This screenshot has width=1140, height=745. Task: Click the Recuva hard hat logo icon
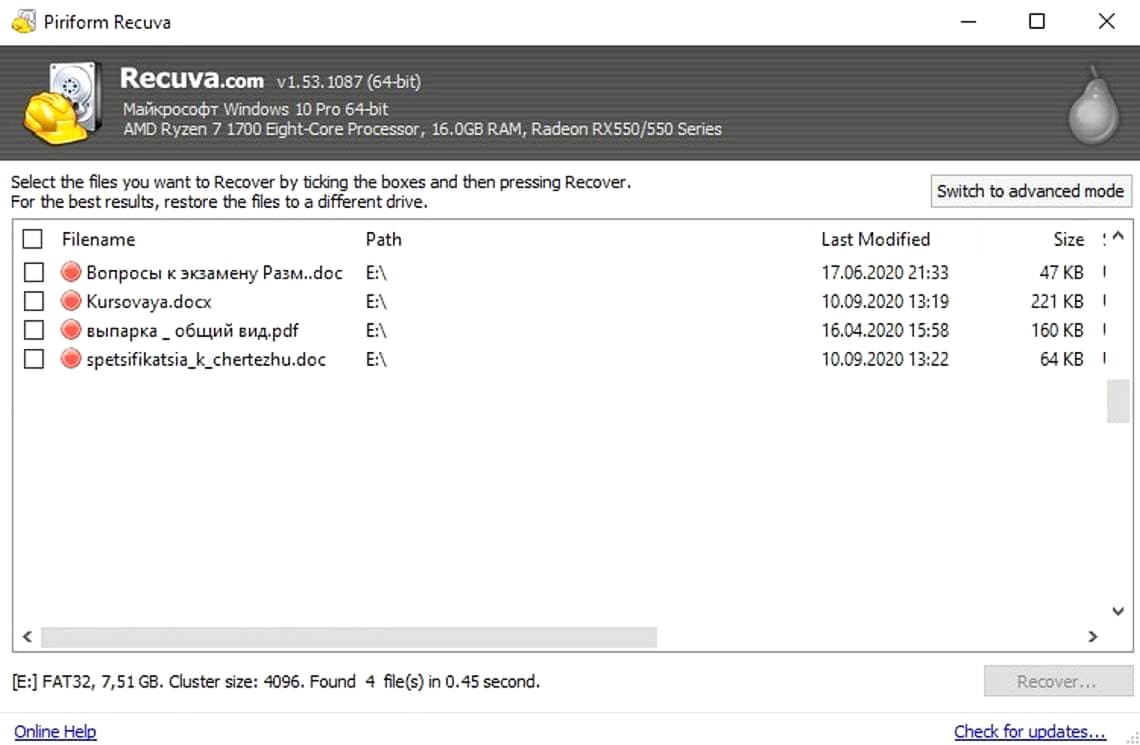coord(62,104)
